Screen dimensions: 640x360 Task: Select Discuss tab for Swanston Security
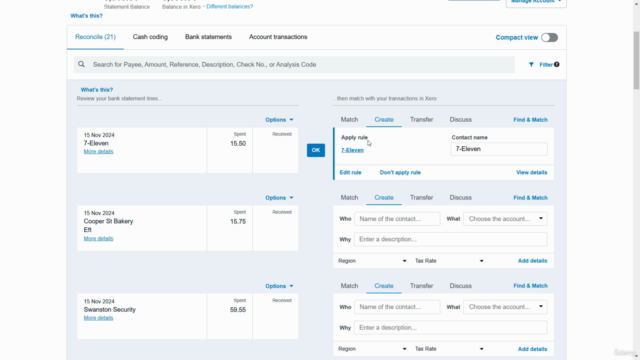click(460, 286)
